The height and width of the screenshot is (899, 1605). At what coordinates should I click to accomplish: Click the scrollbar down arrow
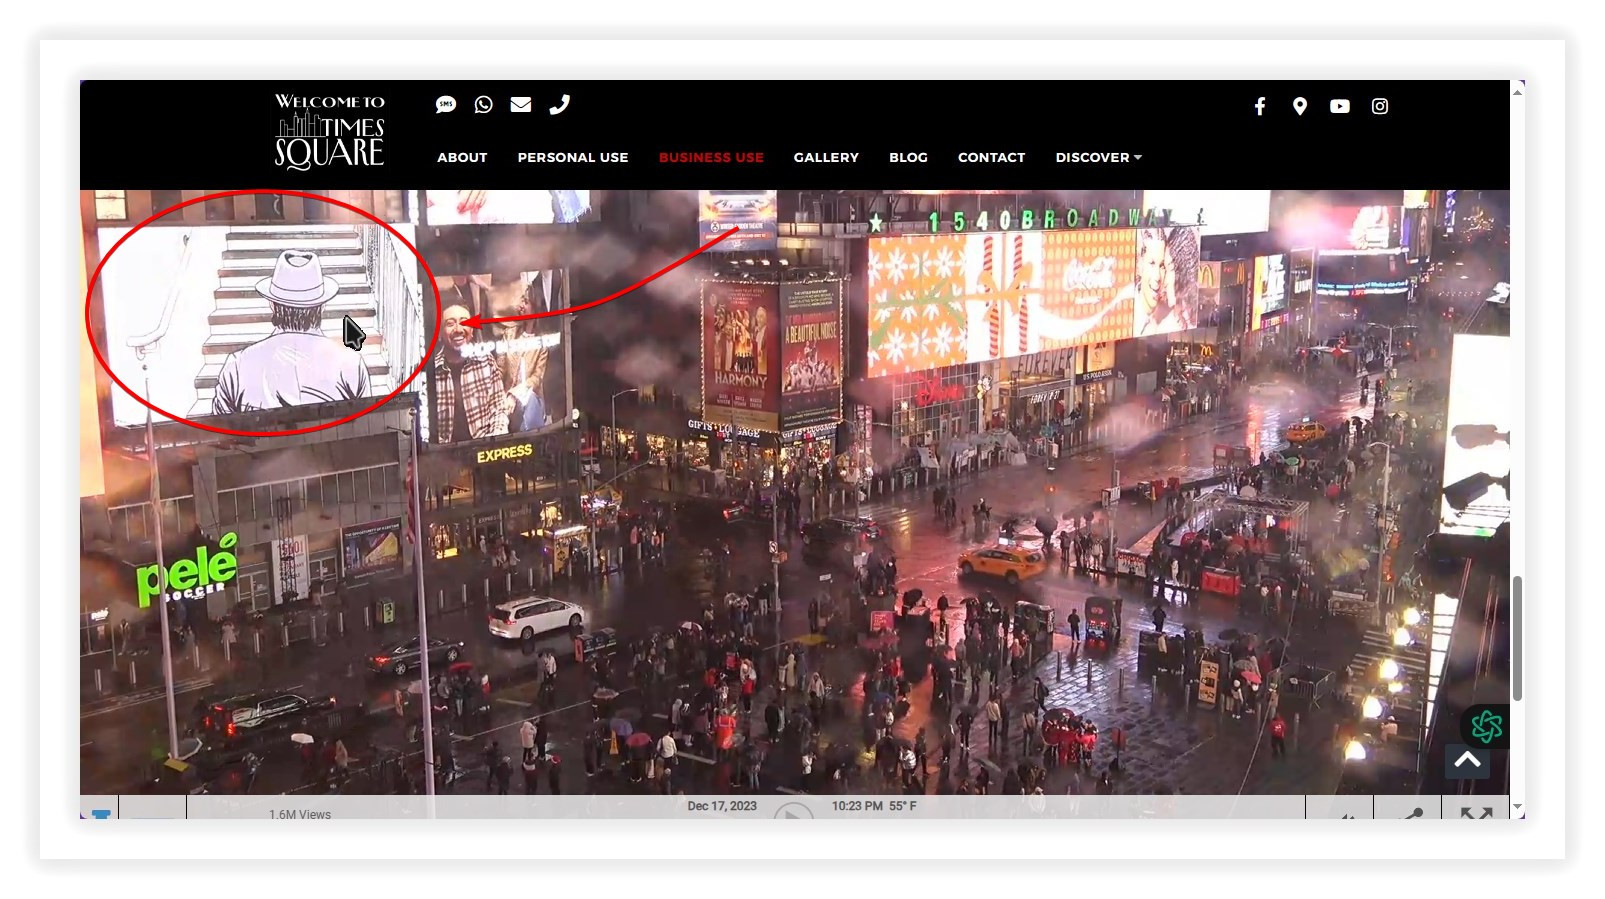coord(1517,807)
